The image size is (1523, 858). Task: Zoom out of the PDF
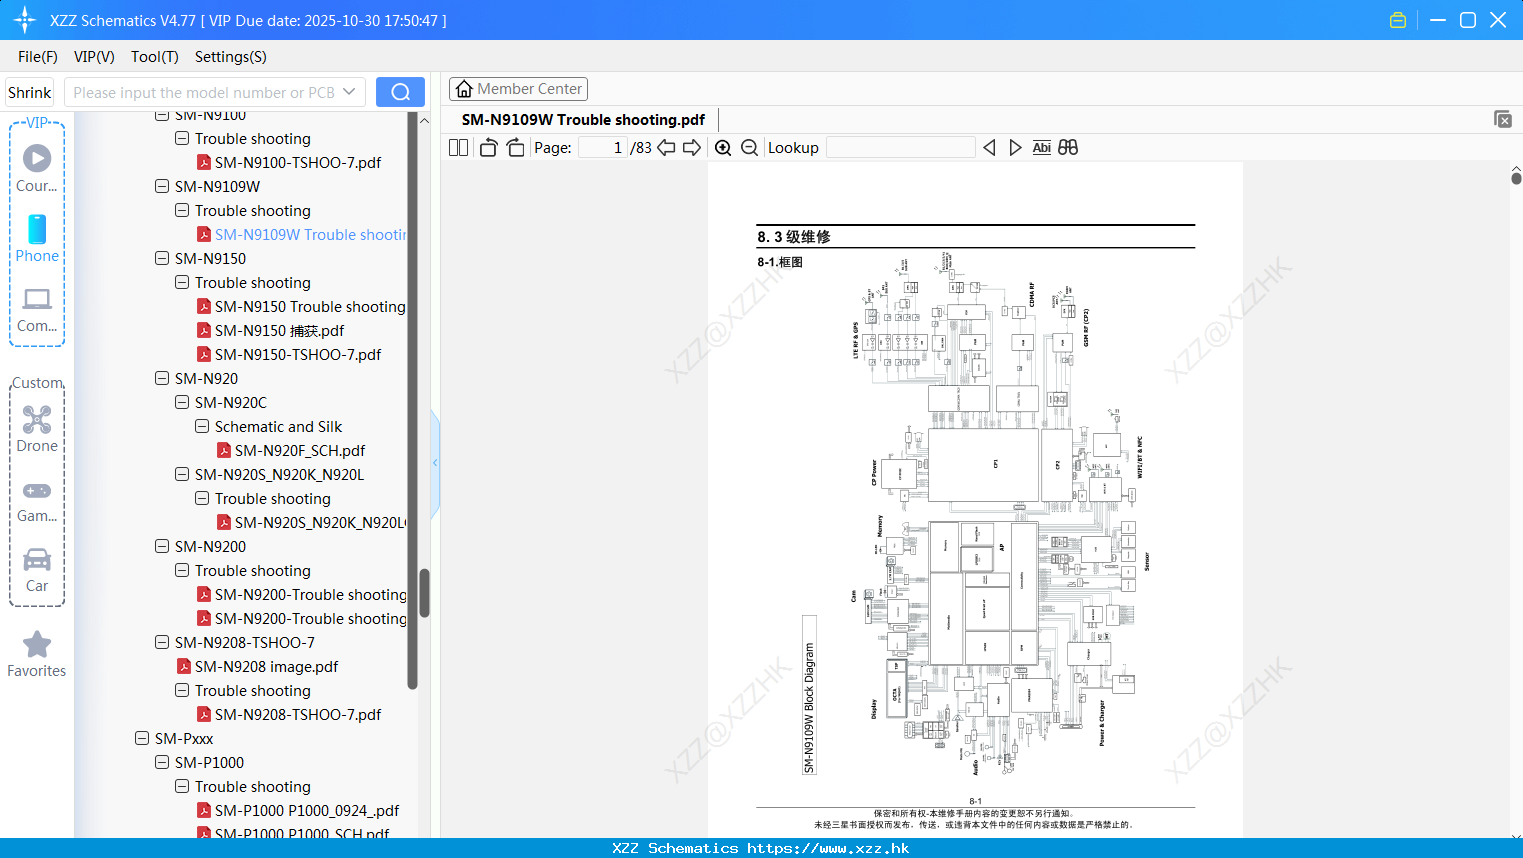(749, 147)
